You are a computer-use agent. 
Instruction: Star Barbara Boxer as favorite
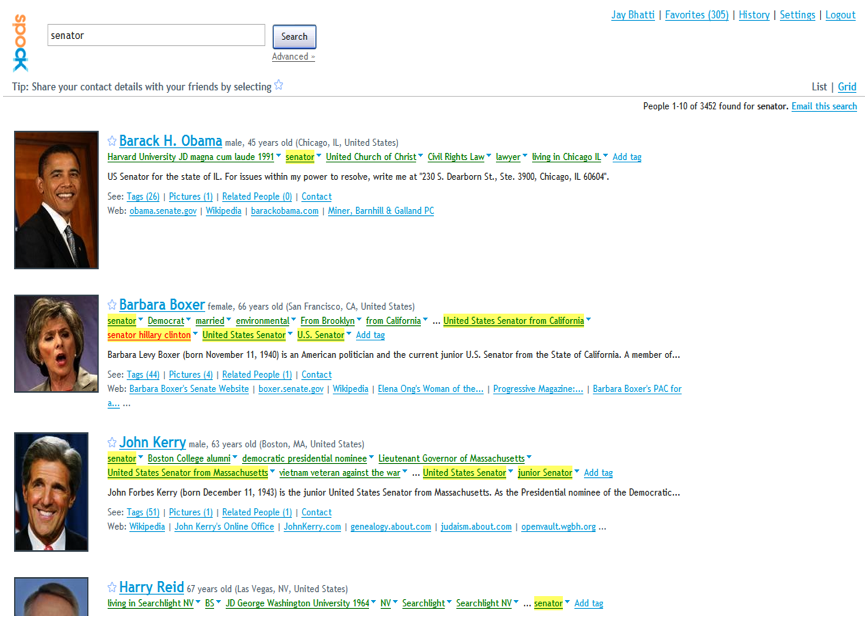click(x=112, y=305)
